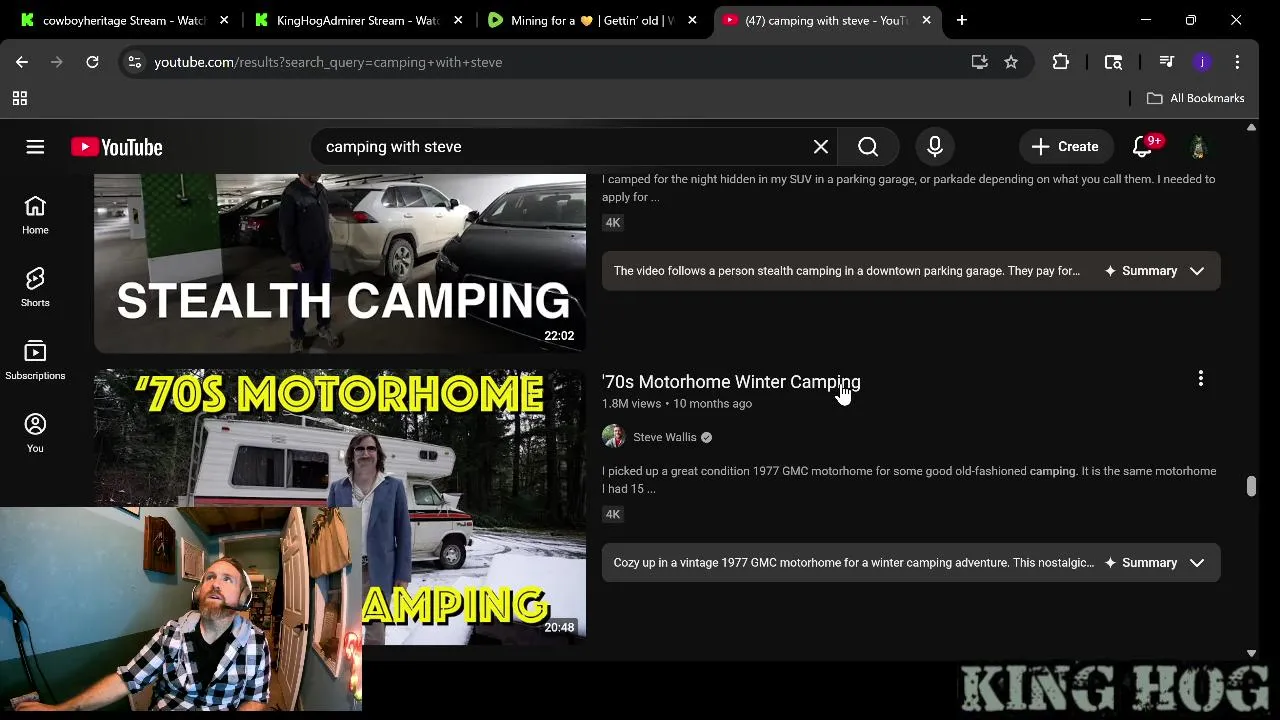Open the You section in sidebar
The image size is (1280, 720).
tap(35, 433)
